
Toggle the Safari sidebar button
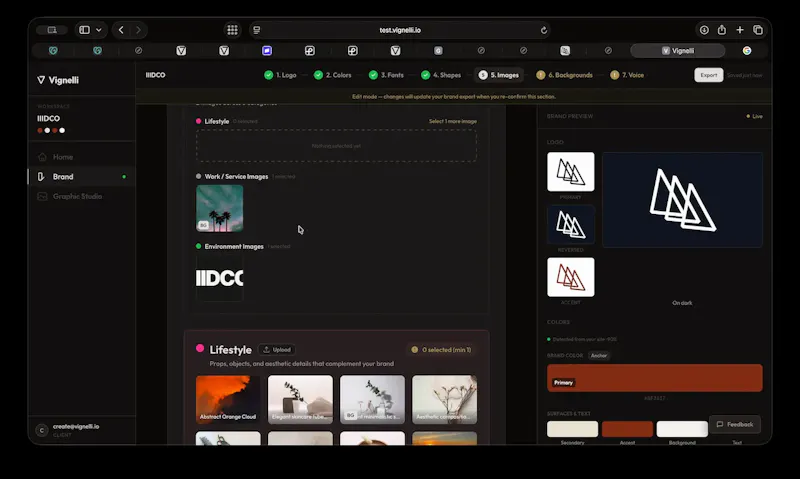tap(85, 30)
